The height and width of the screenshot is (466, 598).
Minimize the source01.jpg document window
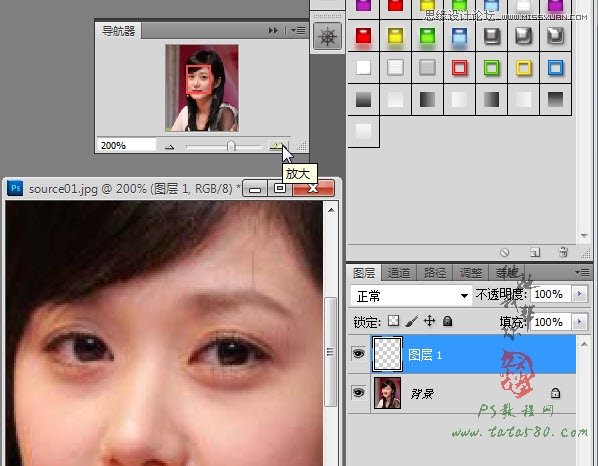pyautogui.click(x=255, y=189)
